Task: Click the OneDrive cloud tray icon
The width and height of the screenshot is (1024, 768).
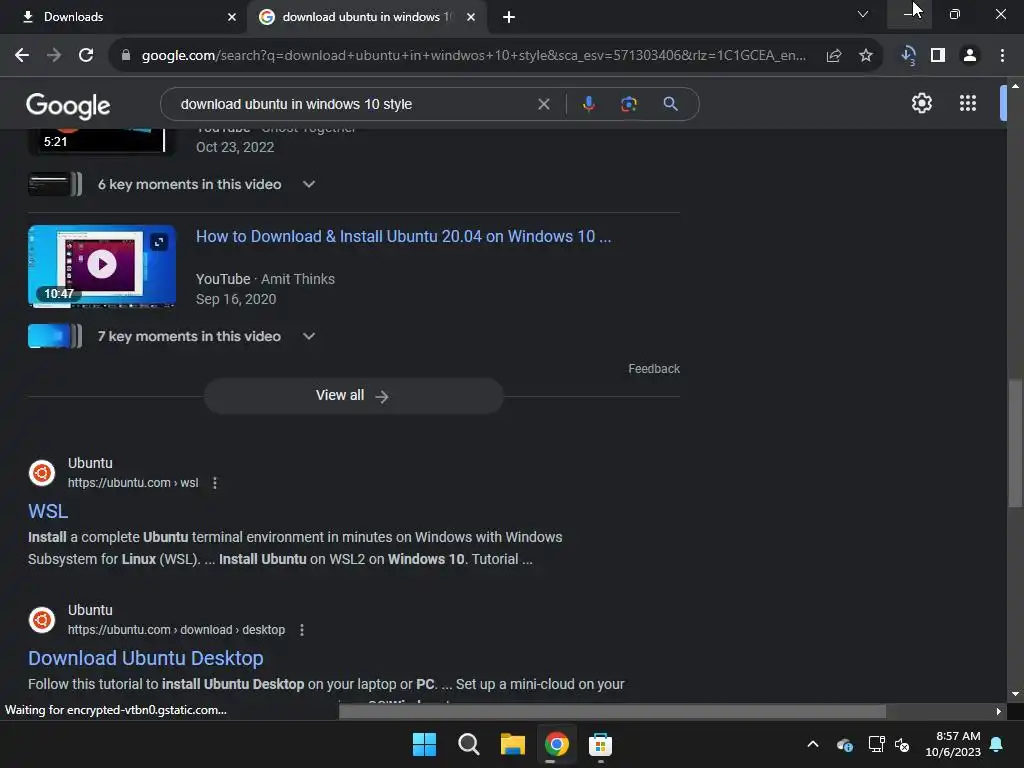Action: [844, 744]
